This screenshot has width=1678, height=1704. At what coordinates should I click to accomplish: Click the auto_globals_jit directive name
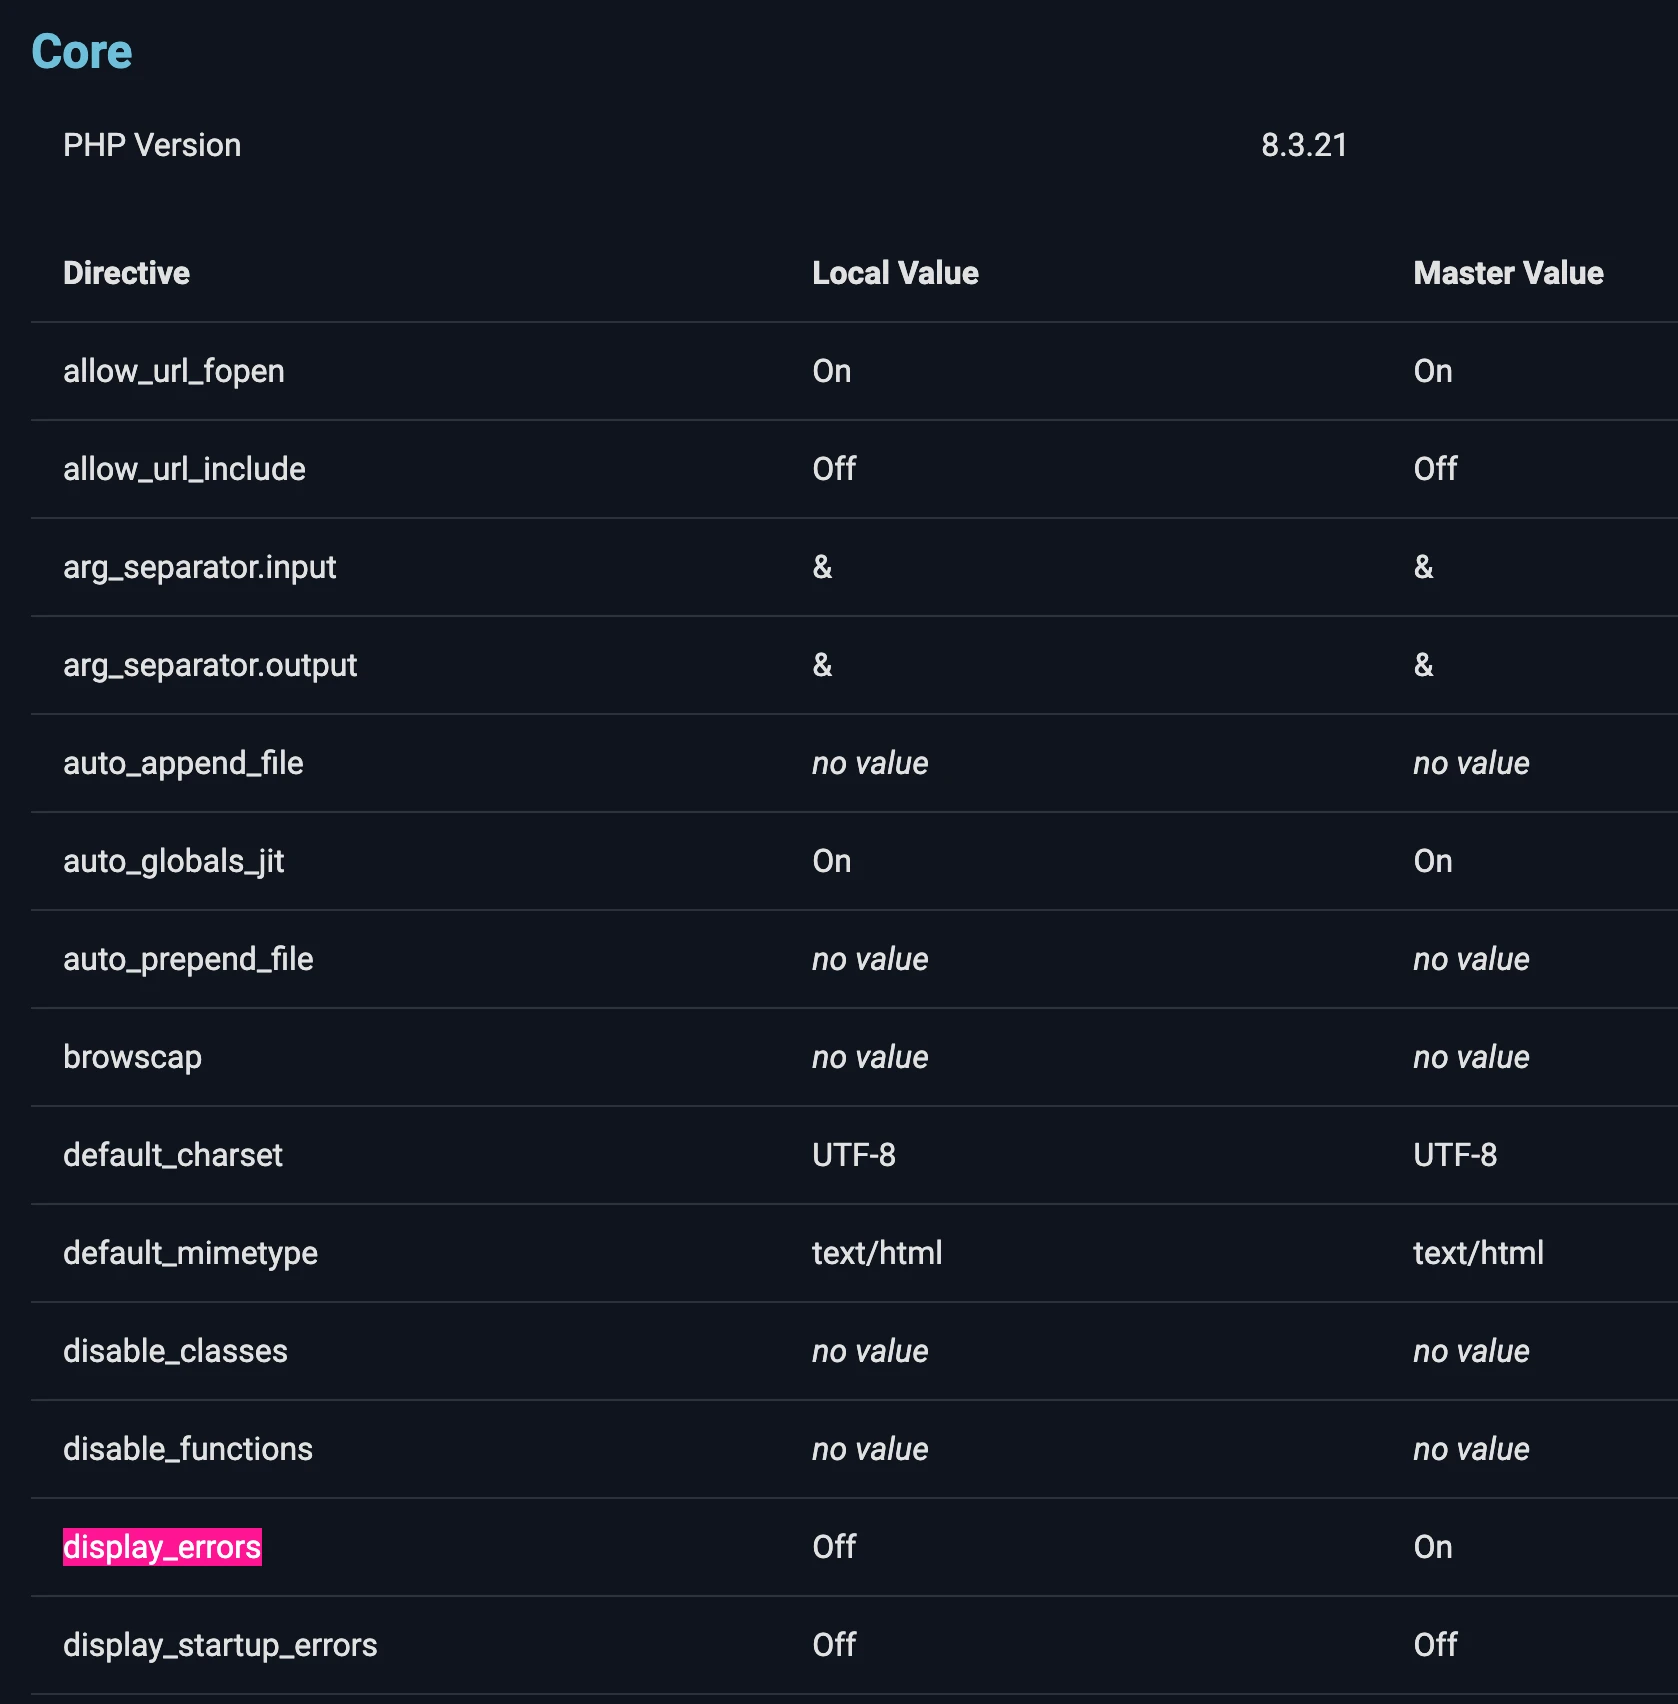[x=173, y=861]
